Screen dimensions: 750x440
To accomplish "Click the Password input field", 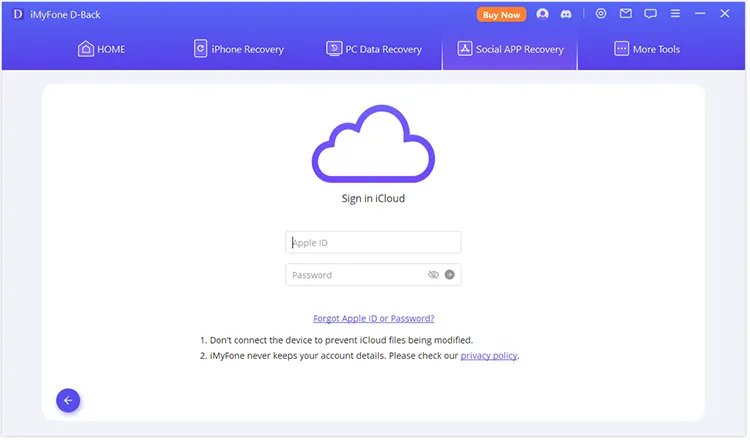I will (374, 275).
